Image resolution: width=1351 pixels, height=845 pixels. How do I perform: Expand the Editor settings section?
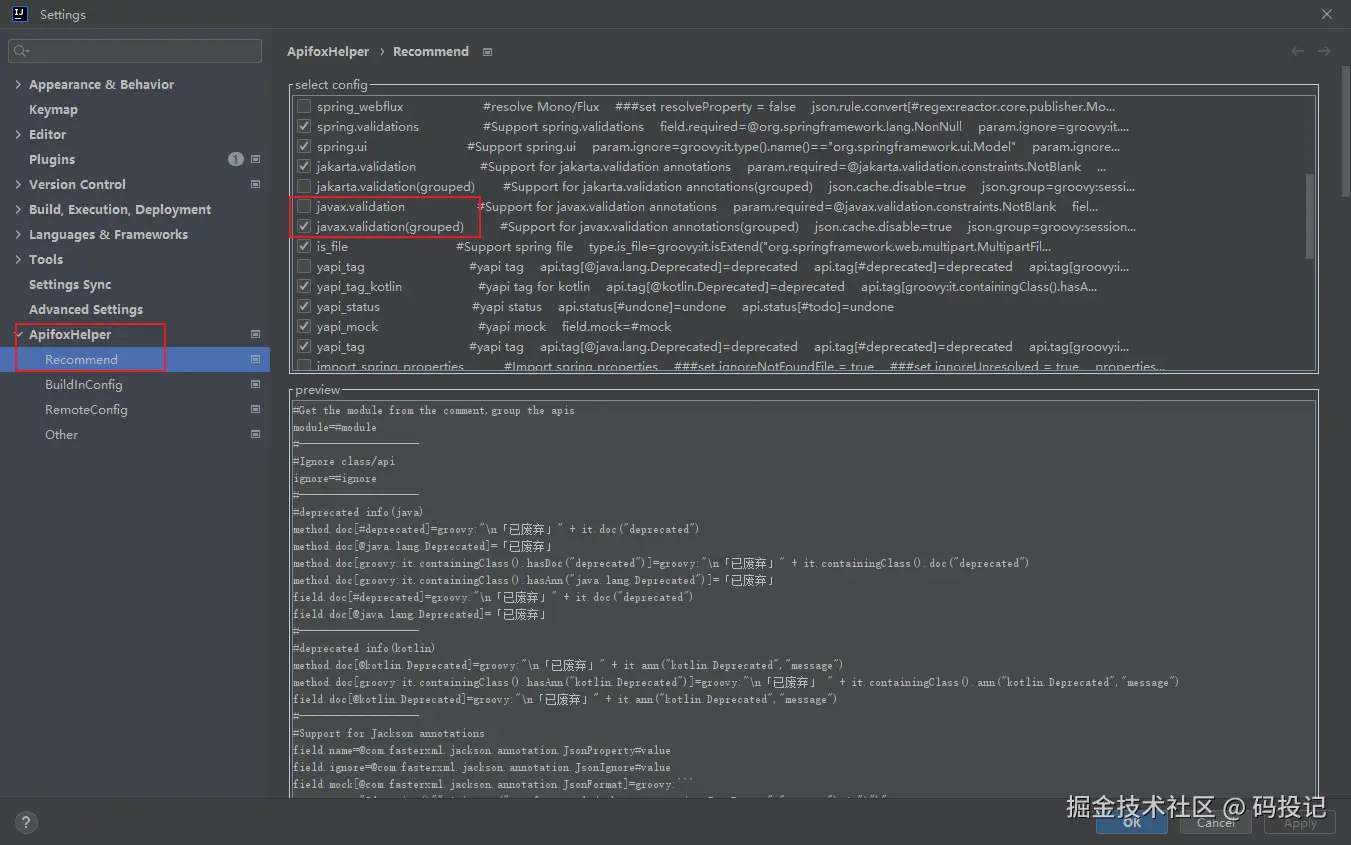click(18, 134)
